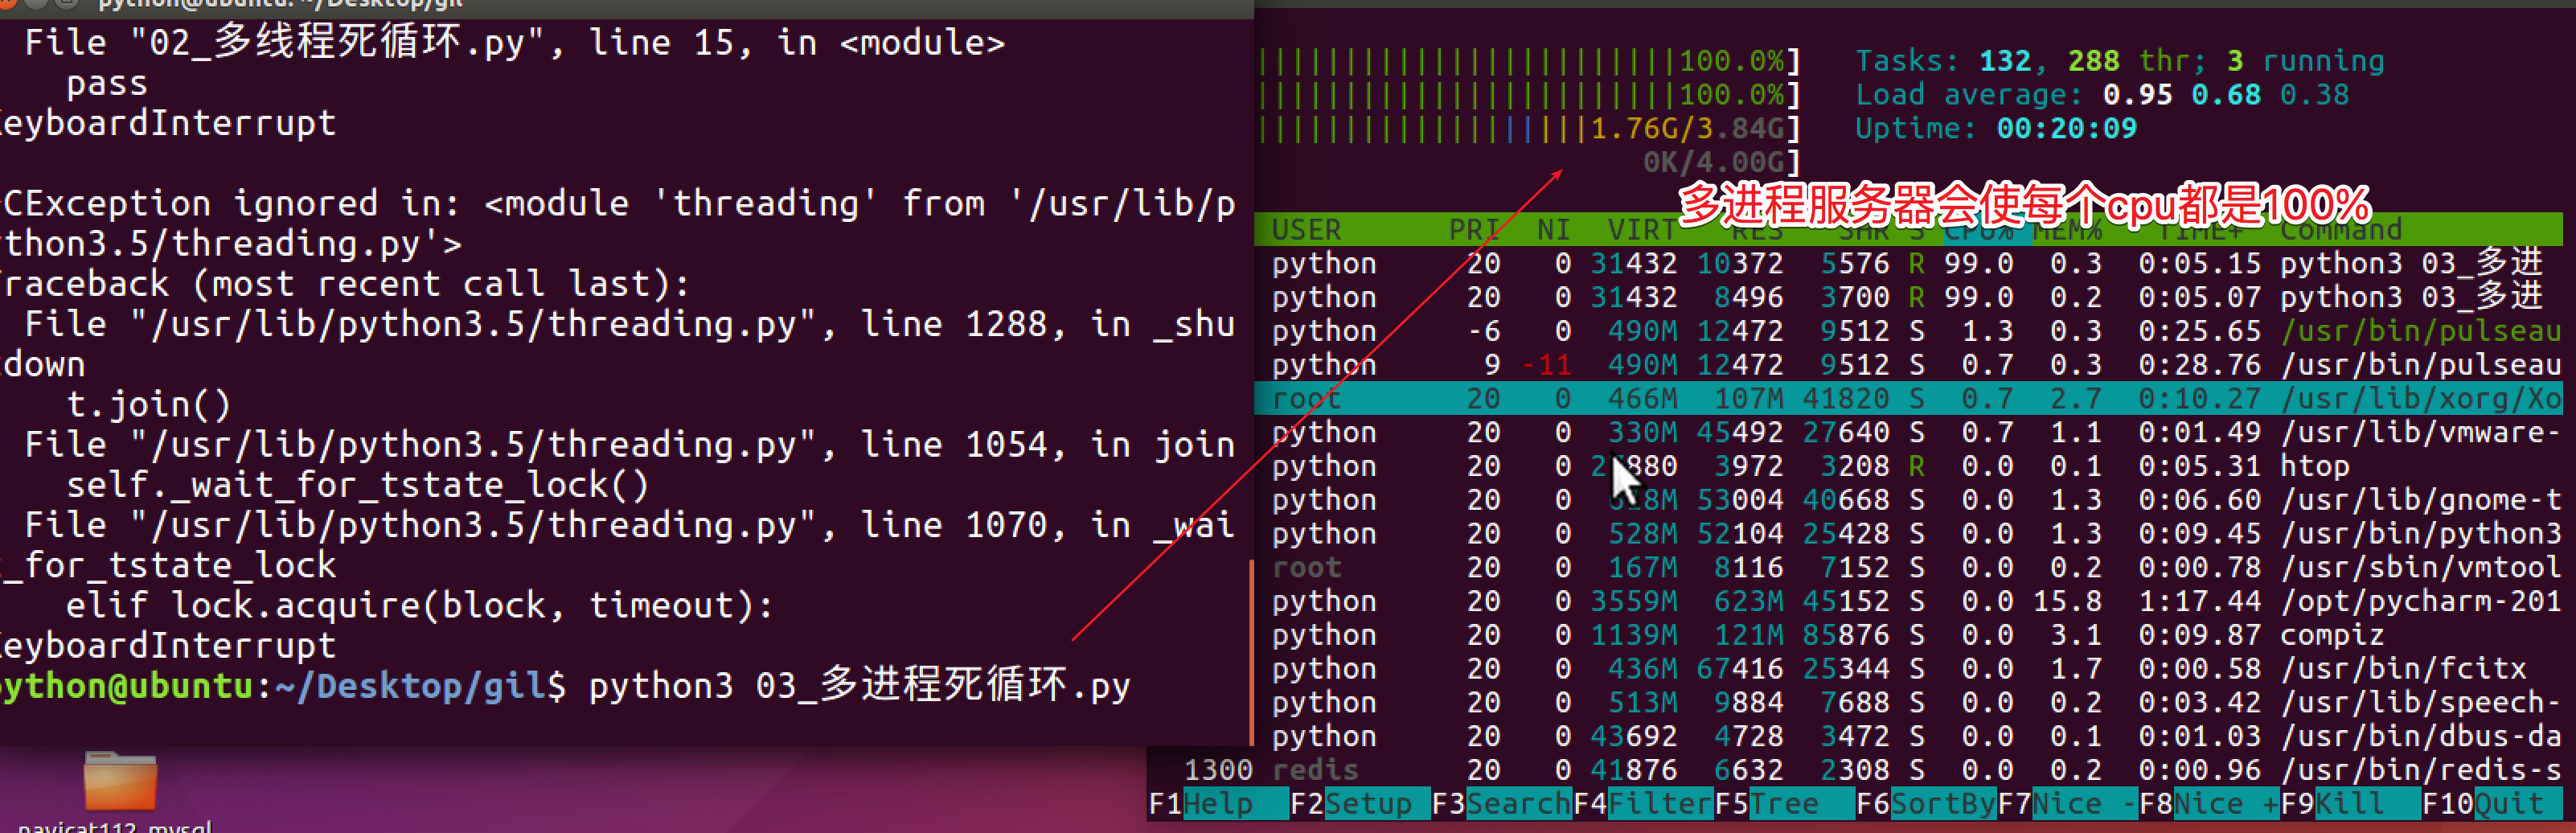Click F8 Nice + in htop
2576x833 pixels.
tap(2210, 803)
